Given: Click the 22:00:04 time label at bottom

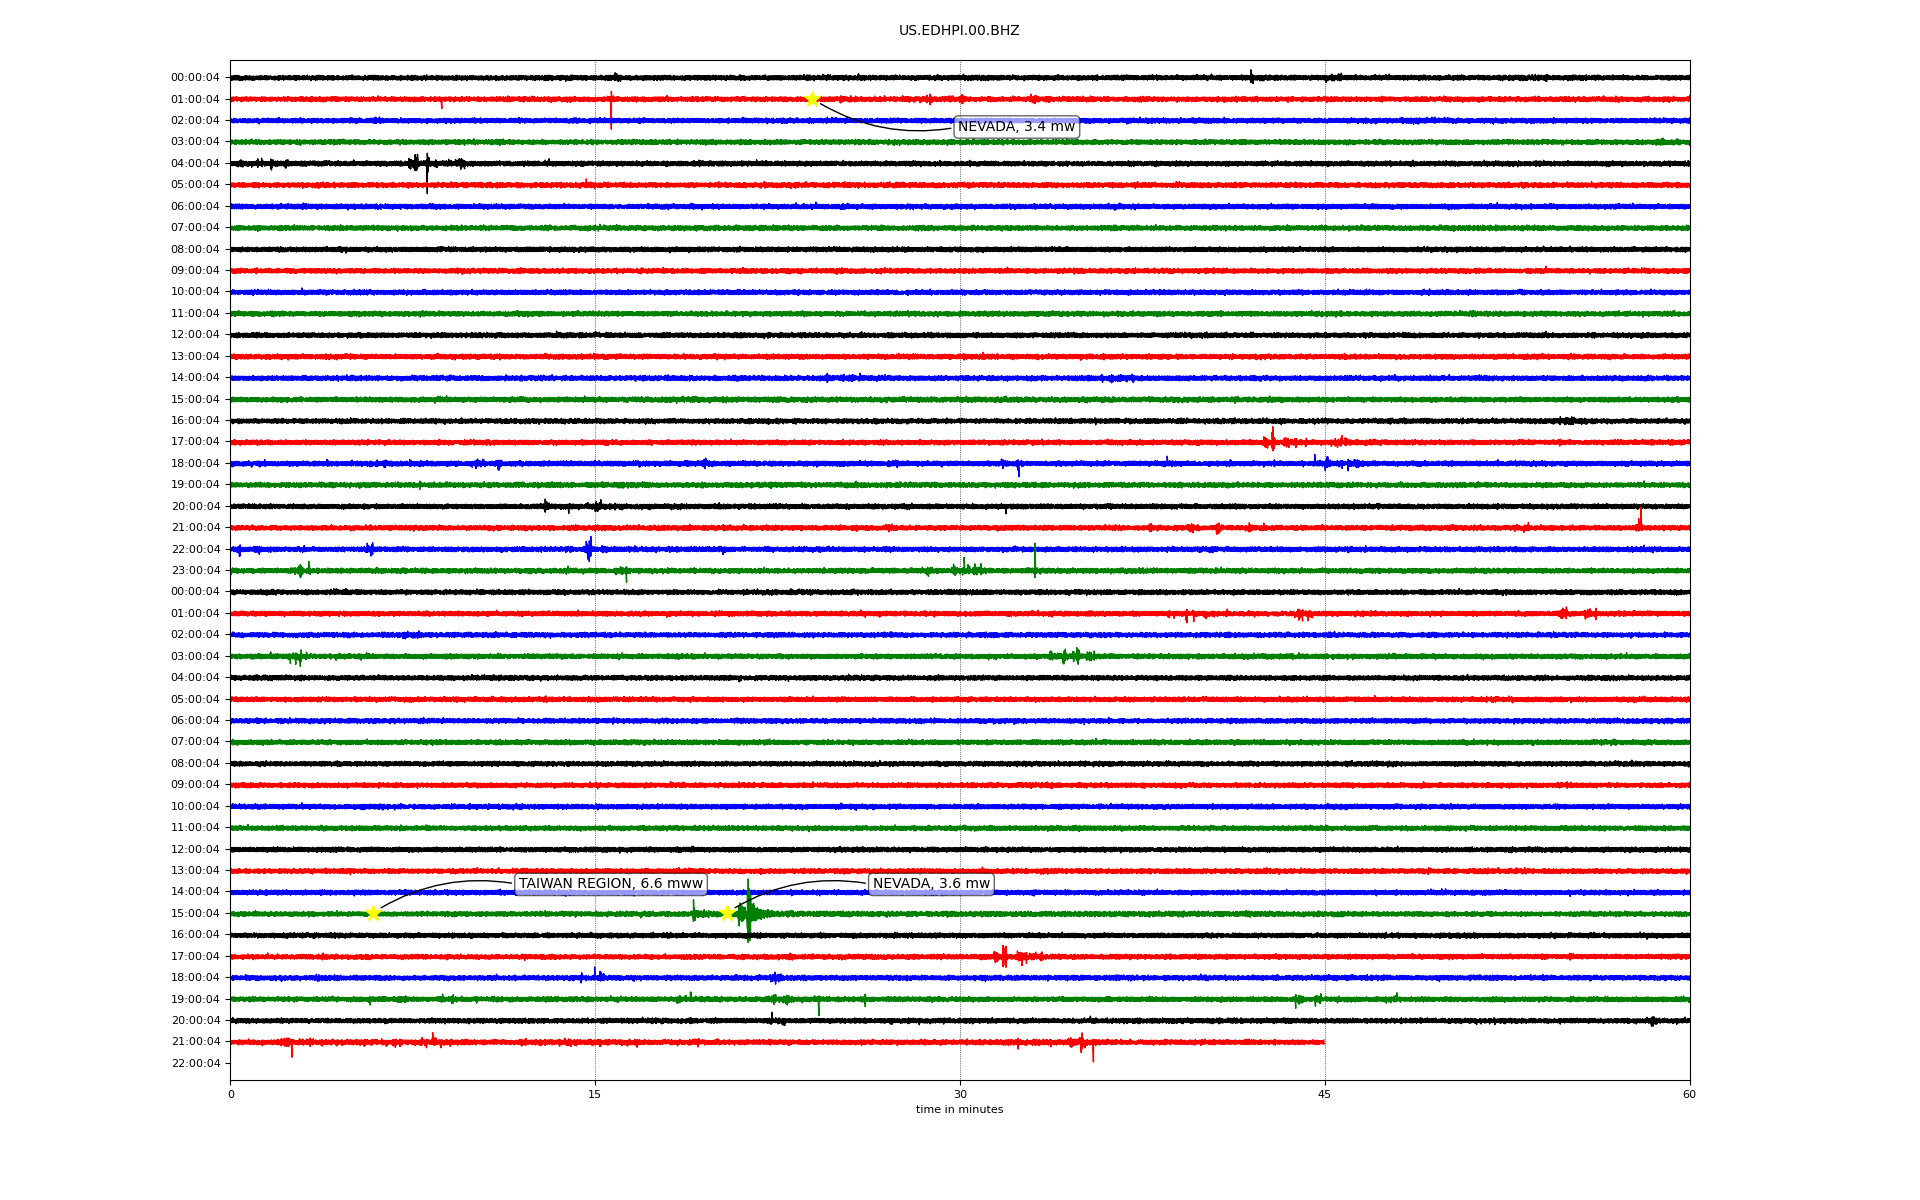Looking at the screenshot, I should (x=195, y=1064).
